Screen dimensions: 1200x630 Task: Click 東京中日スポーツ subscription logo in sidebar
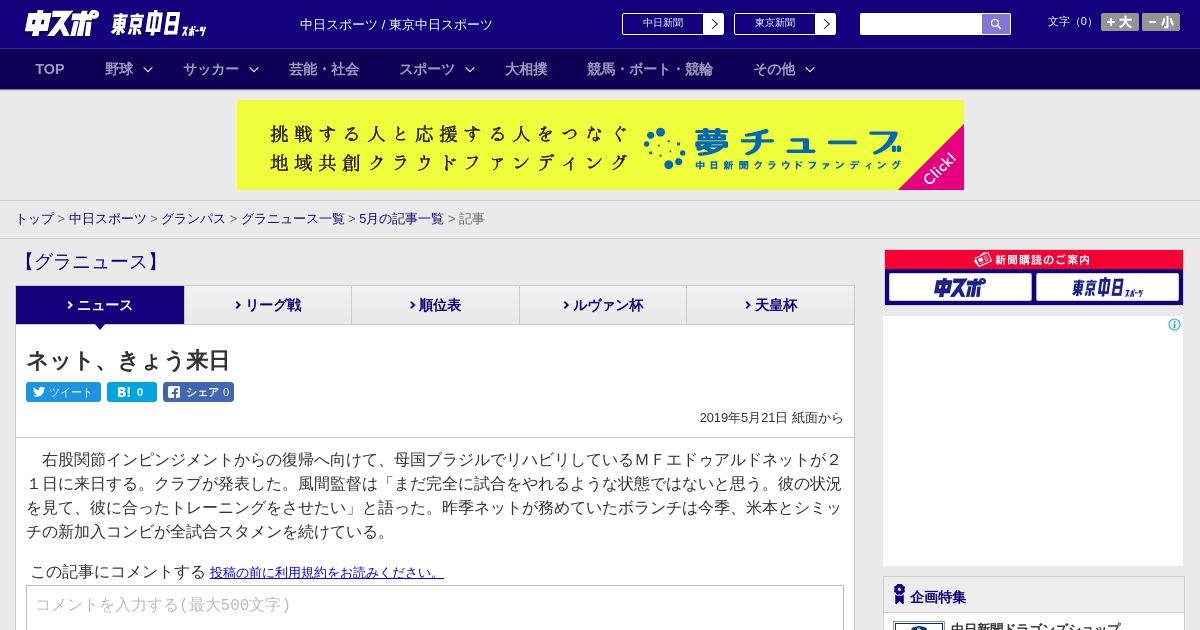click(x=1107, y=287)
